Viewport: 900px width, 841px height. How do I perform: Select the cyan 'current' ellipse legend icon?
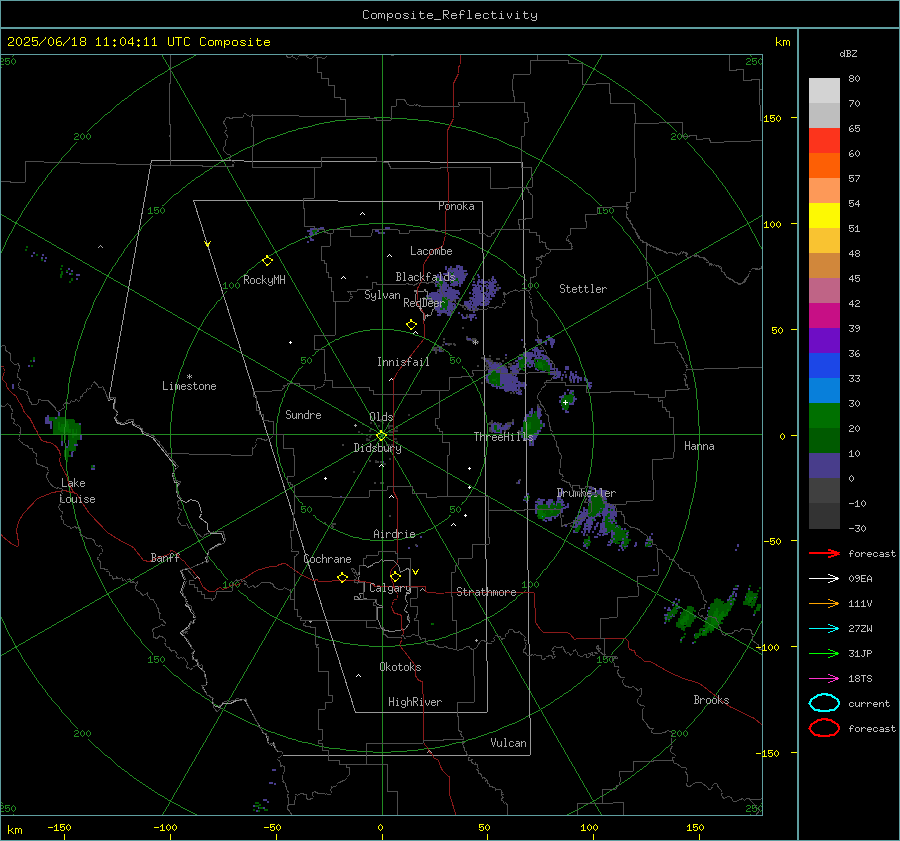coord(824,703)
